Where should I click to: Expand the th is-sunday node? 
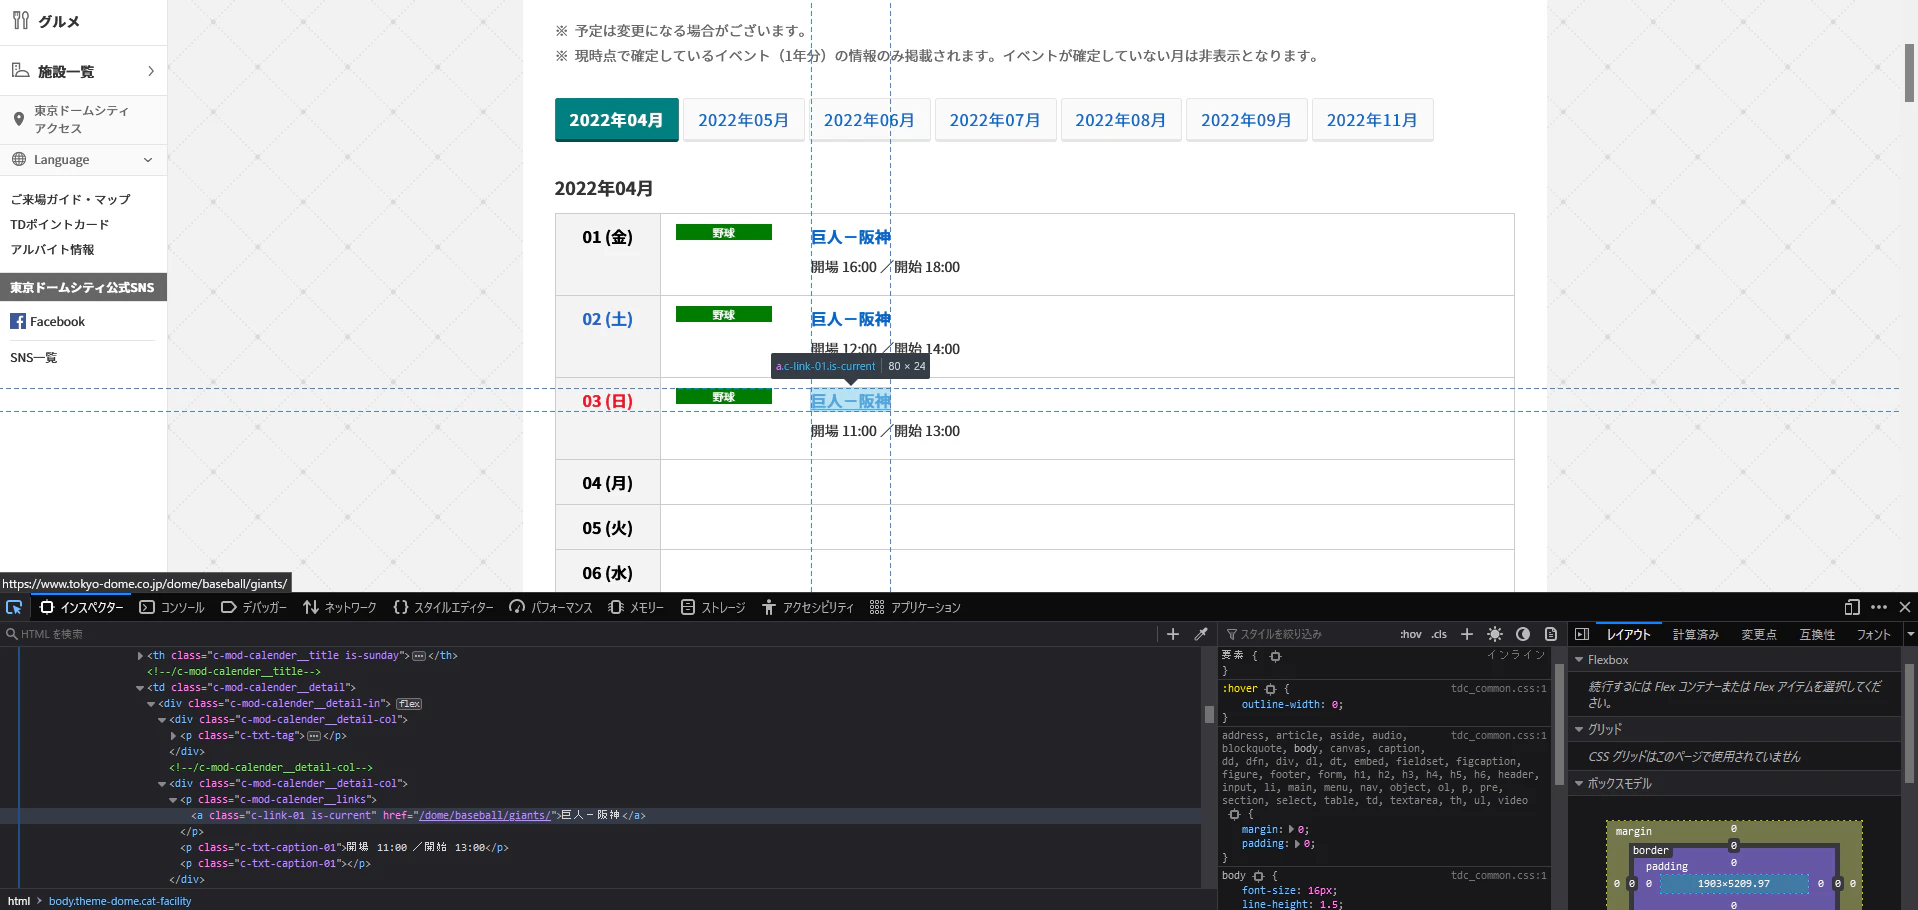(140, 656)
